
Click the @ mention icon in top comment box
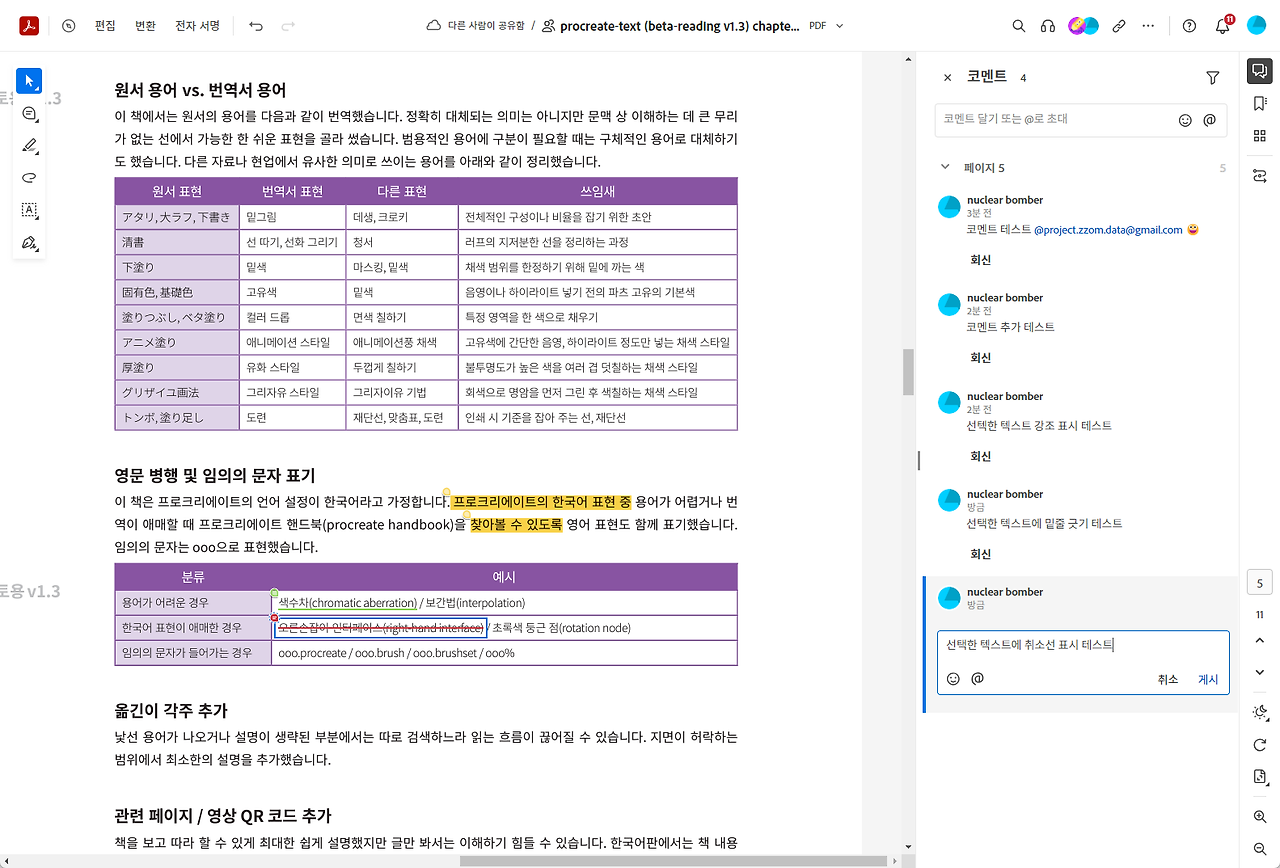1209,120
